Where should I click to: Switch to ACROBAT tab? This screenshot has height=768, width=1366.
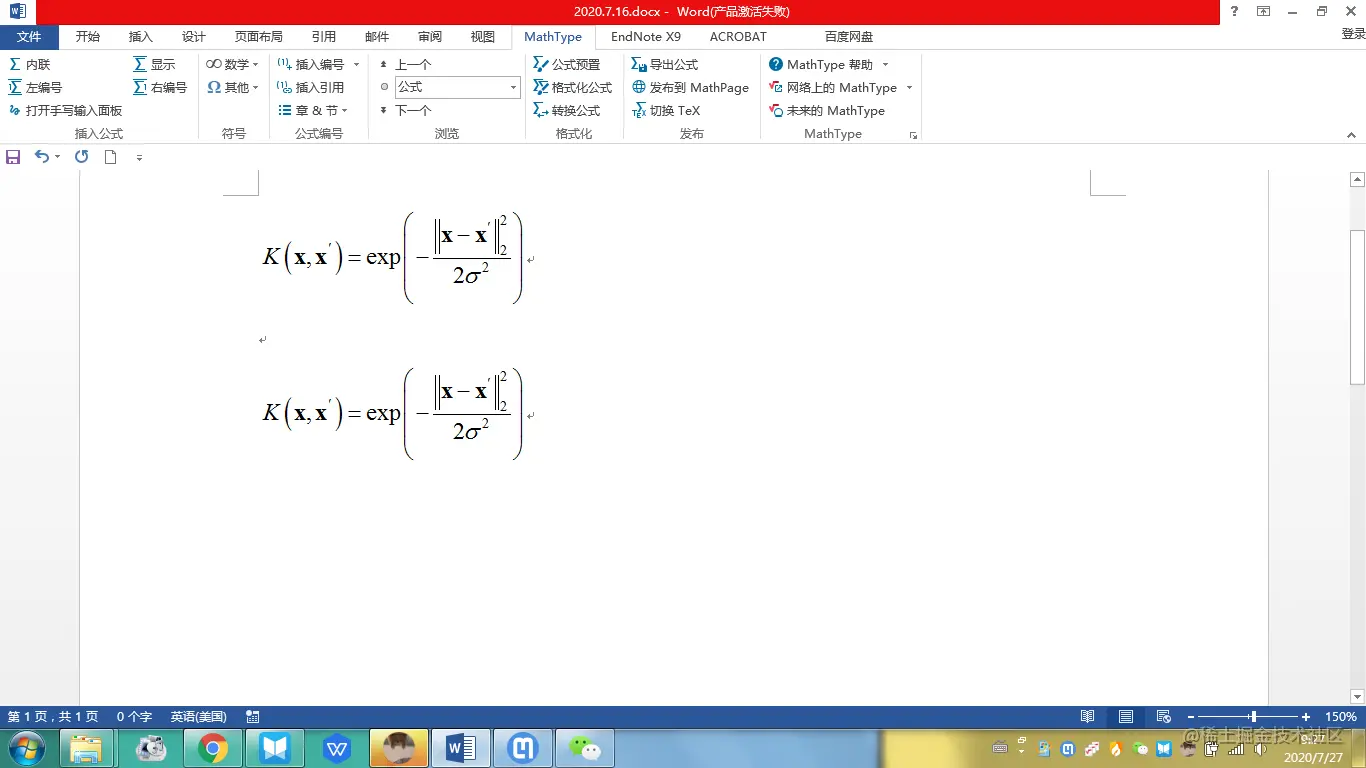(738, 37)
